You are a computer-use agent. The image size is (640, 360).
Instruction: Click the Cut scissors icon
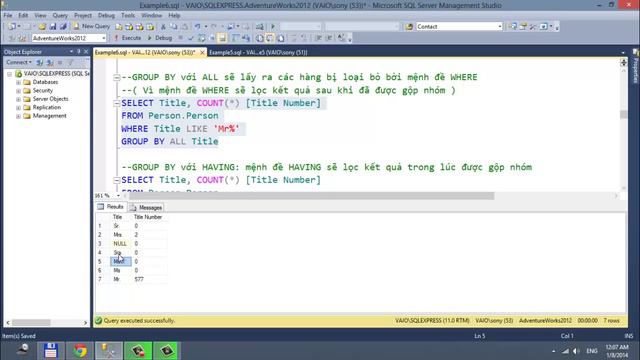click(x=163, y=27)
